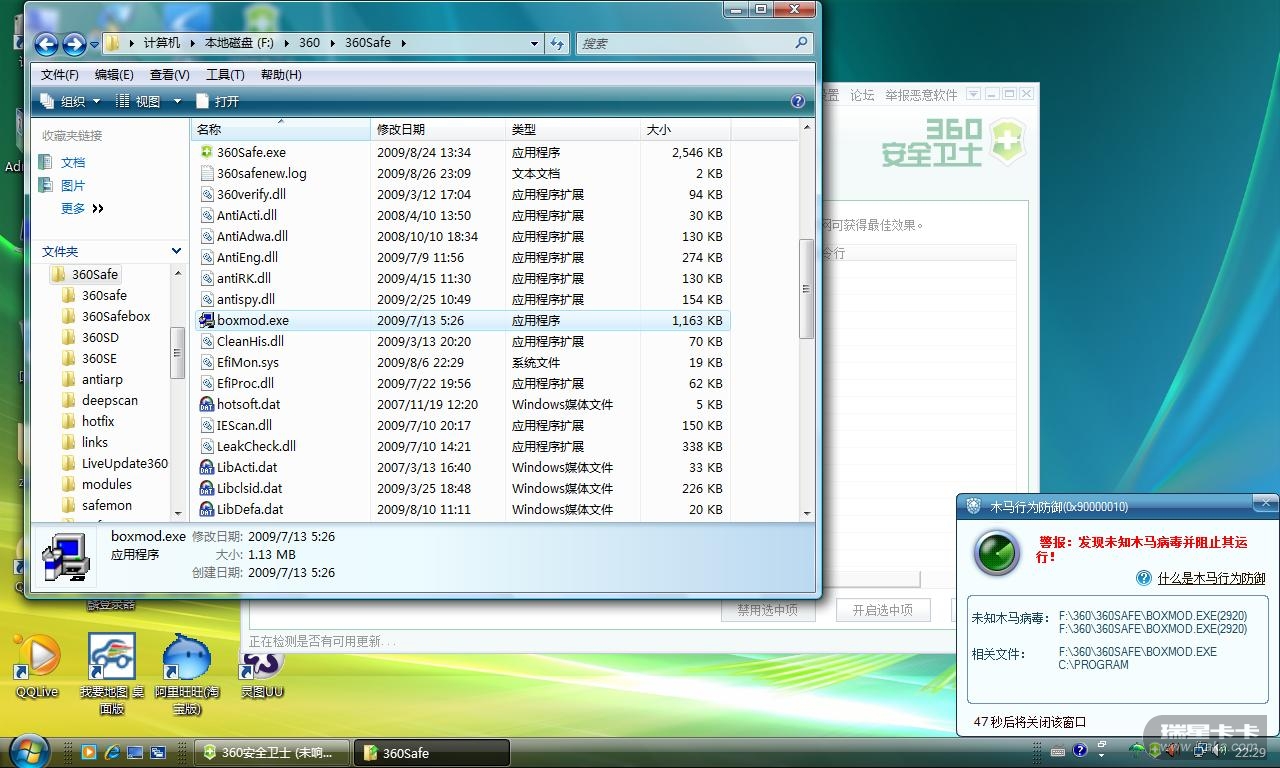Screen dimensions: 1280x768
Task: Select the deepscan folder in the tree
Action: (x=110, y=400)
